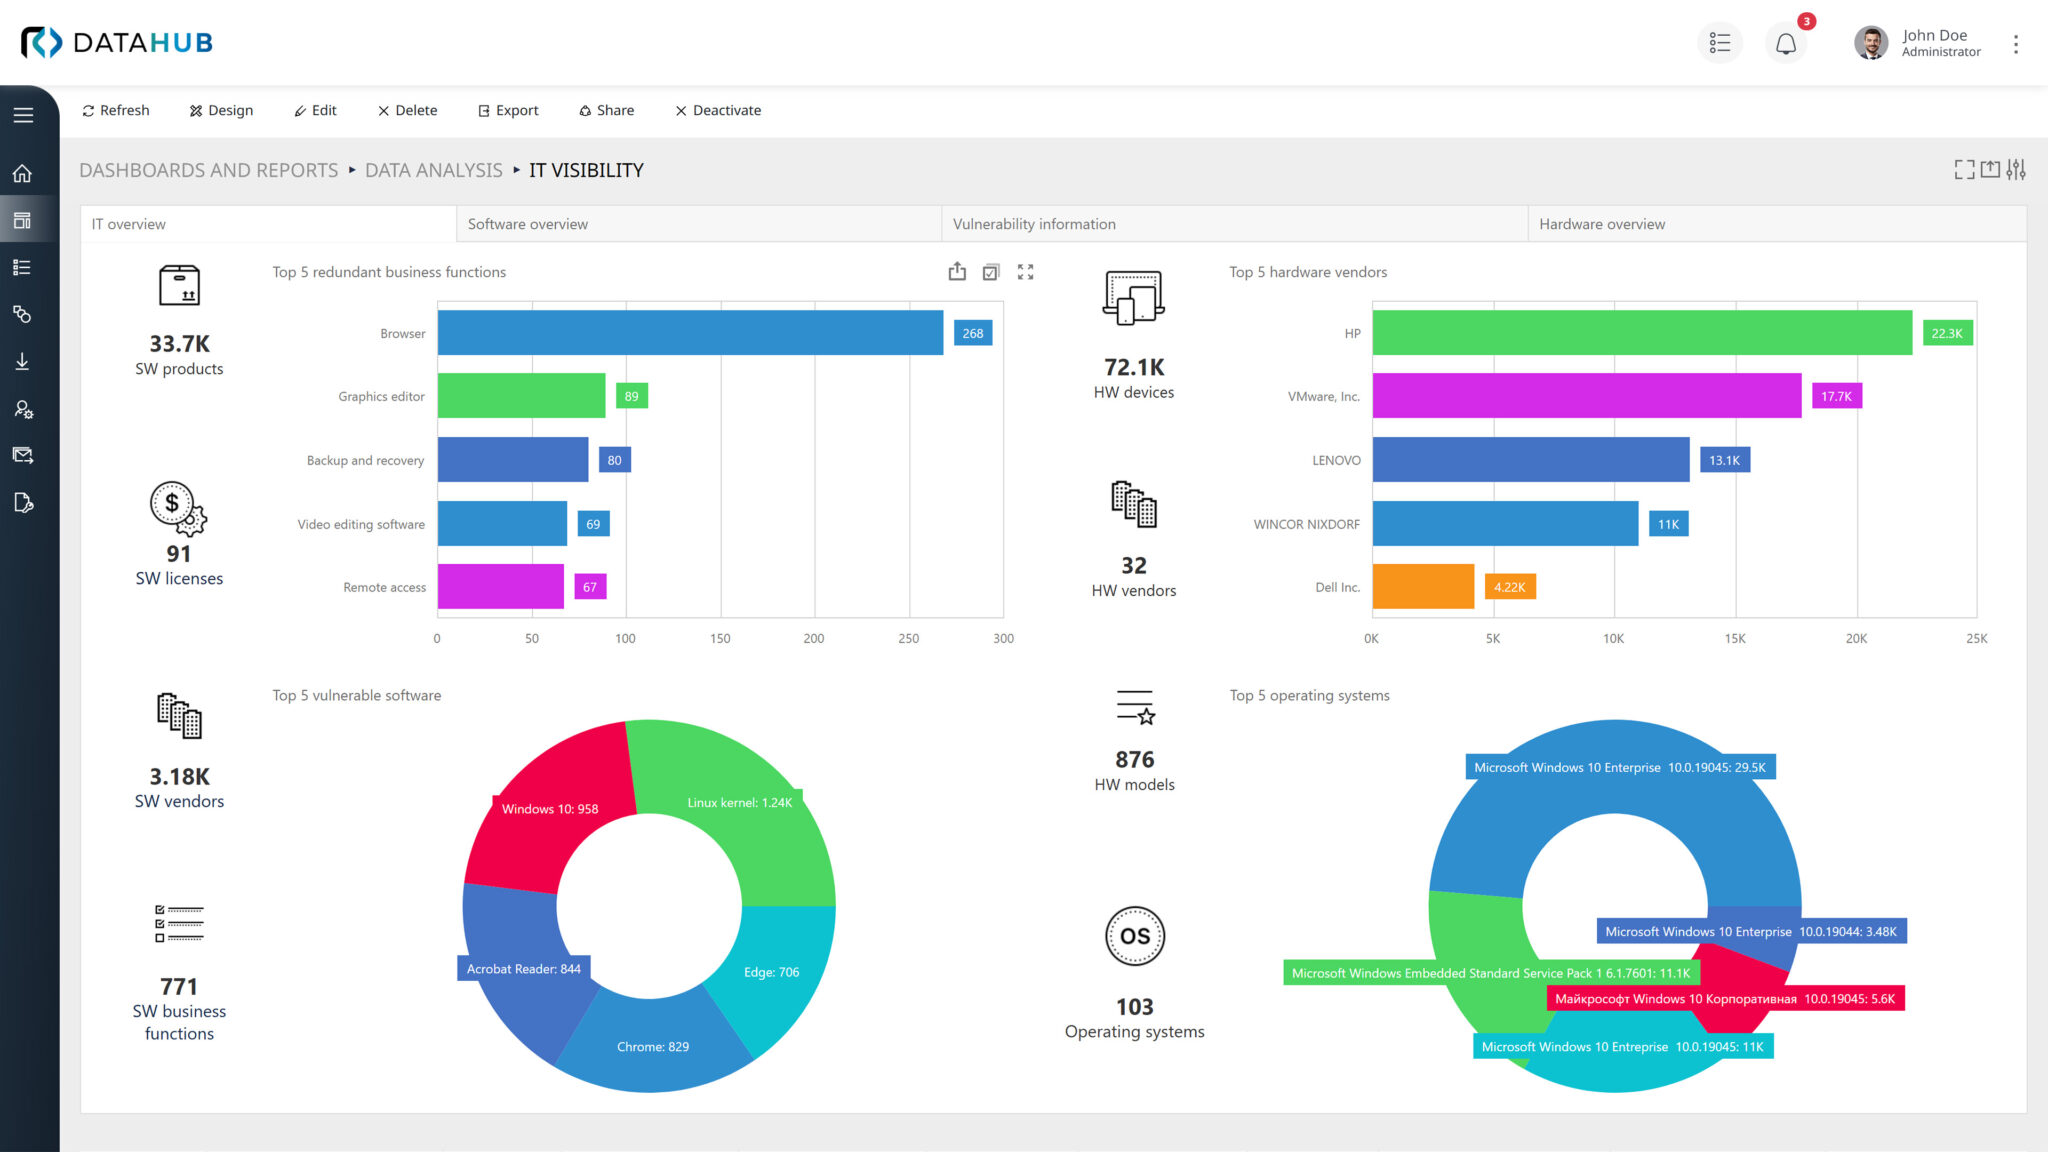Image resolution: width=2048 pixels, height=1152 pixels.
Task: Click the DataHub logo
Action: [116, 42]
